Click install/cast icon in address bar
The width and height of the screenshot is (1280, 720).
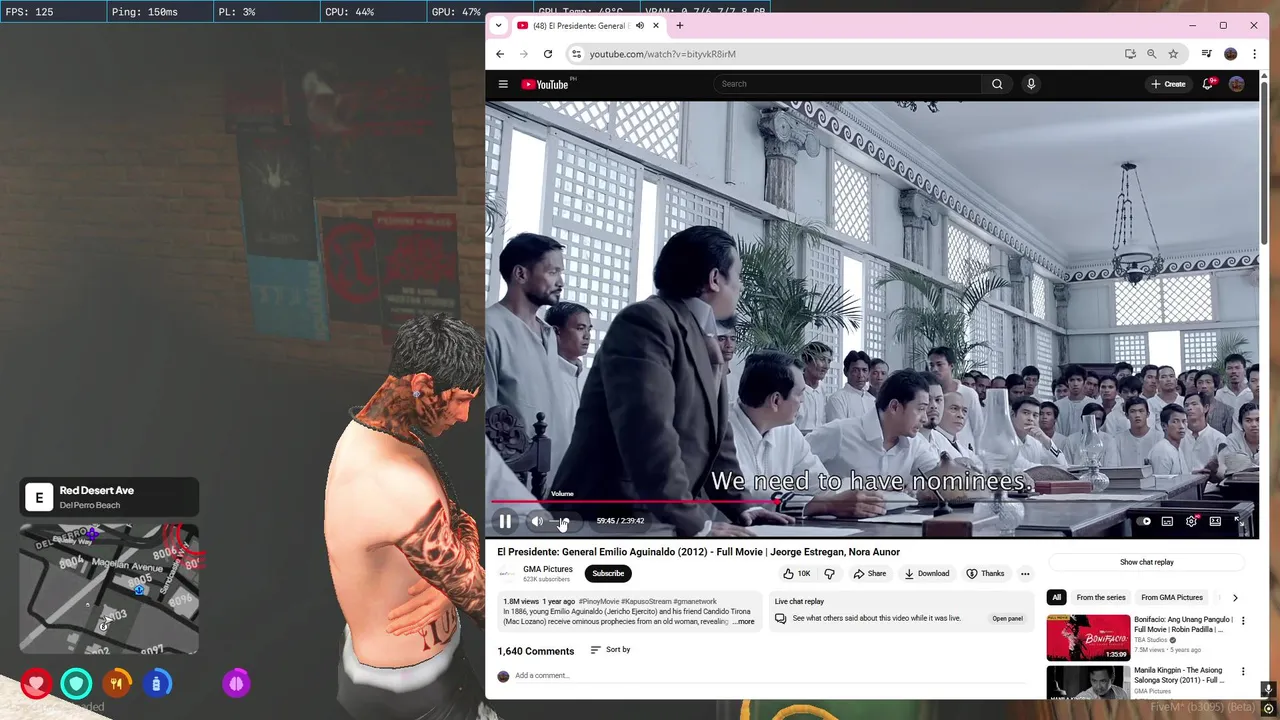point(1130,54)
